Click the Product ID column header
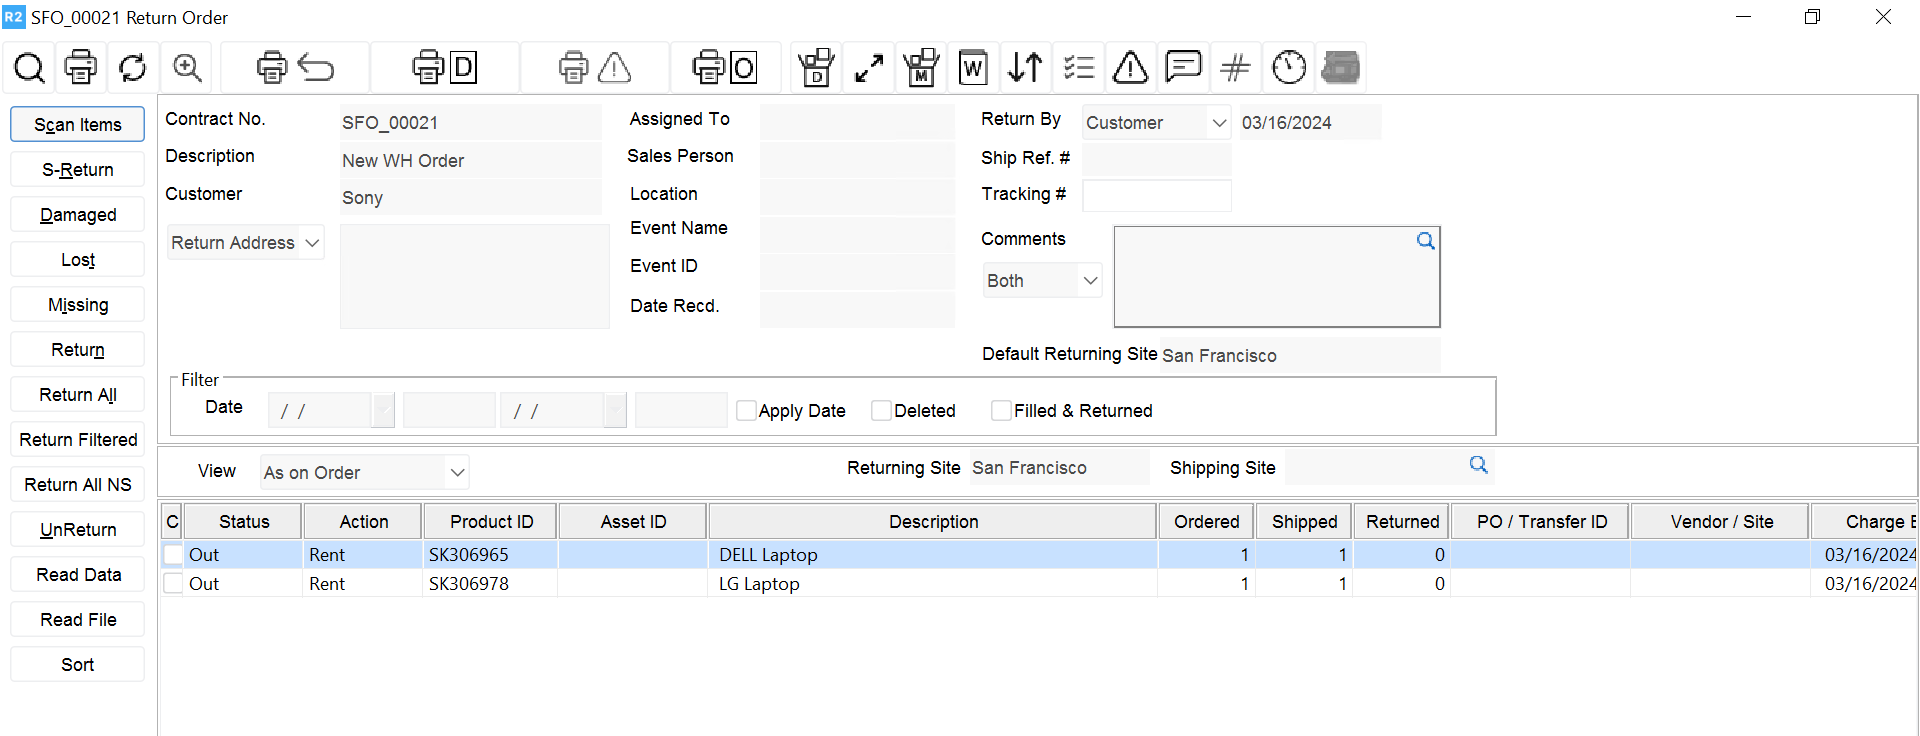Image resolution: width=1920 pixels, height=736 pixels. [491, 522]
